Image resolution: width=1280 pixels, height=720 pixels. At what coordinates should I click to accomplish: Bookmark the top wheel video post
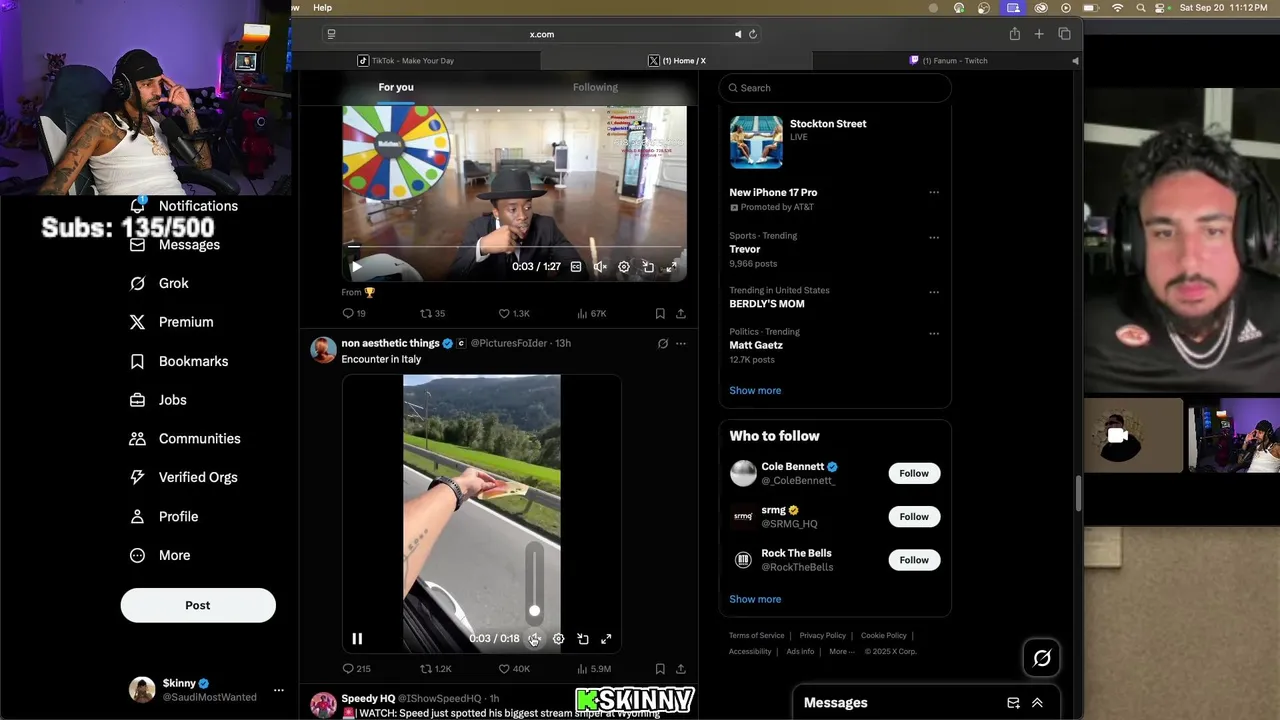[660, 313]
